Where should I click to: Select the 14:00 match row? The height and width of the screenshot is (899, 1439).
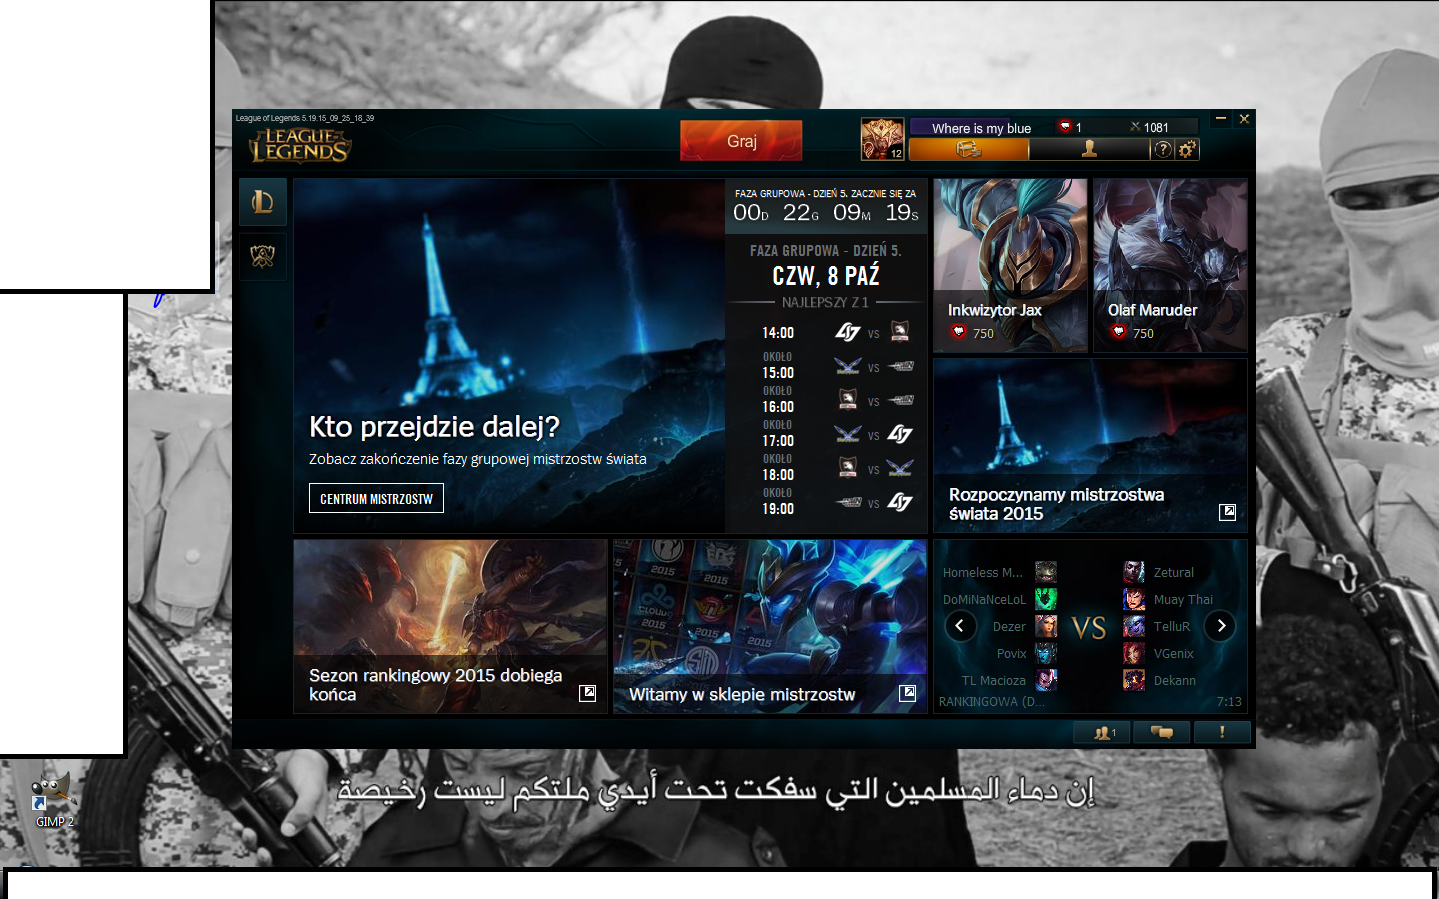point(826,333)
